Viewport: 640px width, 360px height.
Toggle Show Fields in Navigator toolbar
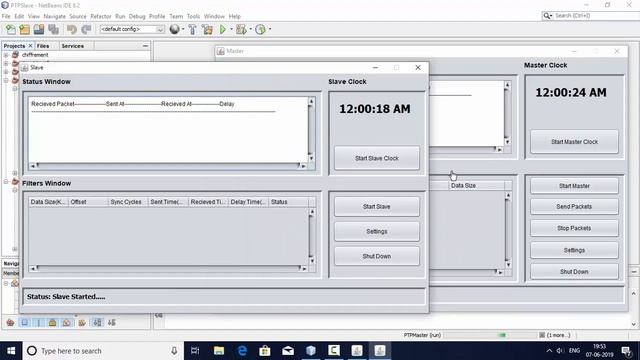point(25,322)
